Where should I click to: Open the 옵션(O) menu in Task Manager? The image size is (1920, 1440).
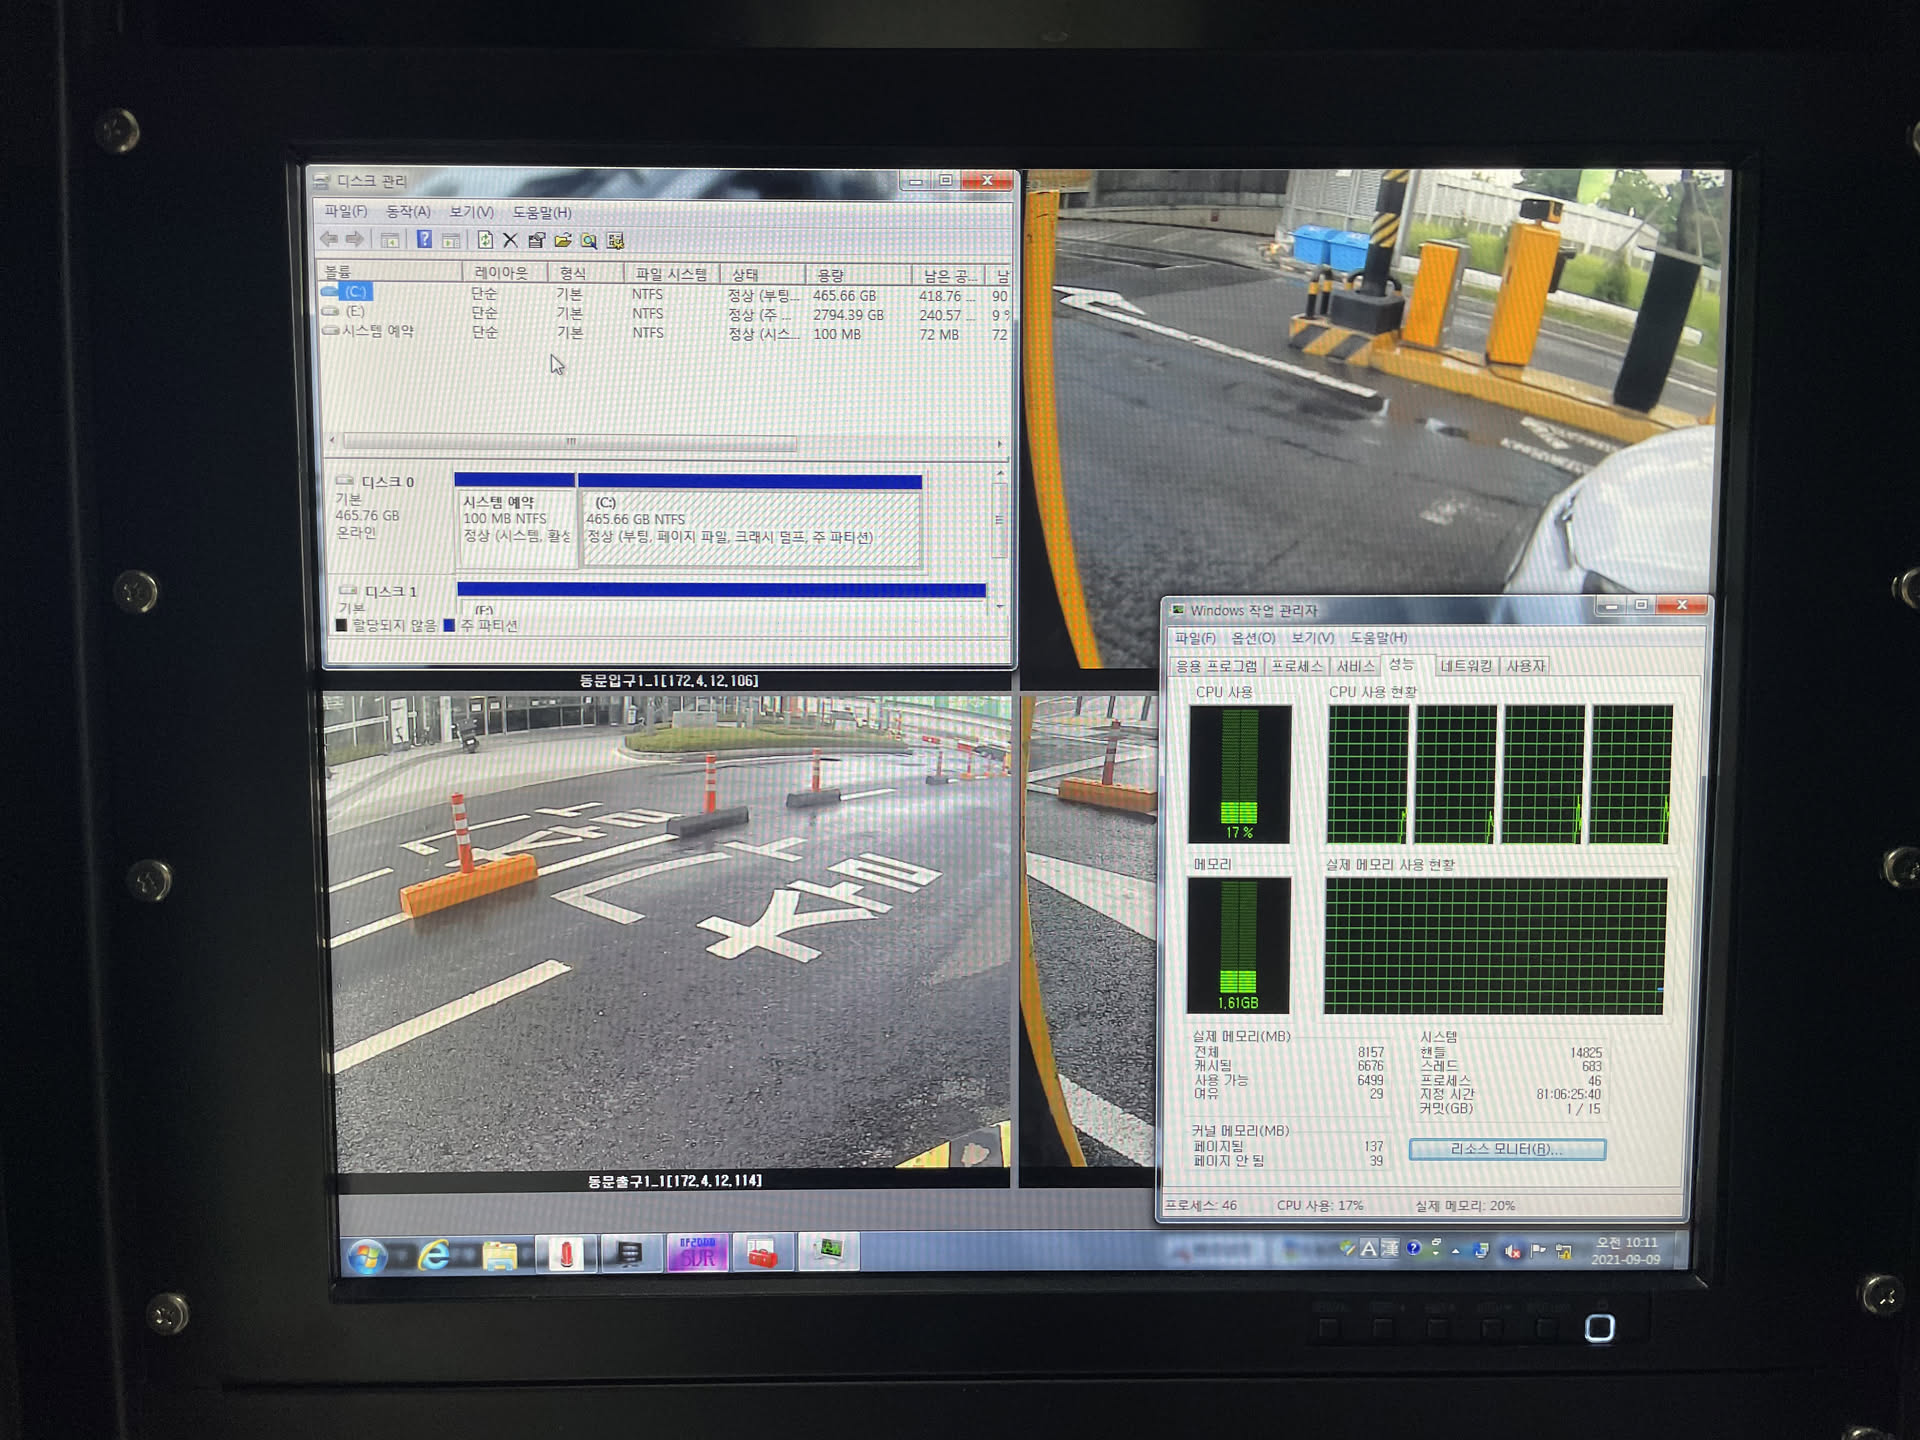click(1253, 638)
